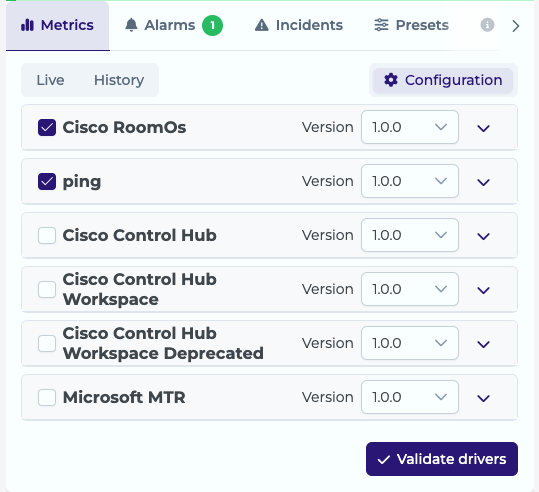Expand the Microsoft MTR driver row
This screenshot has width=539, height=492.
pos(483,398)
